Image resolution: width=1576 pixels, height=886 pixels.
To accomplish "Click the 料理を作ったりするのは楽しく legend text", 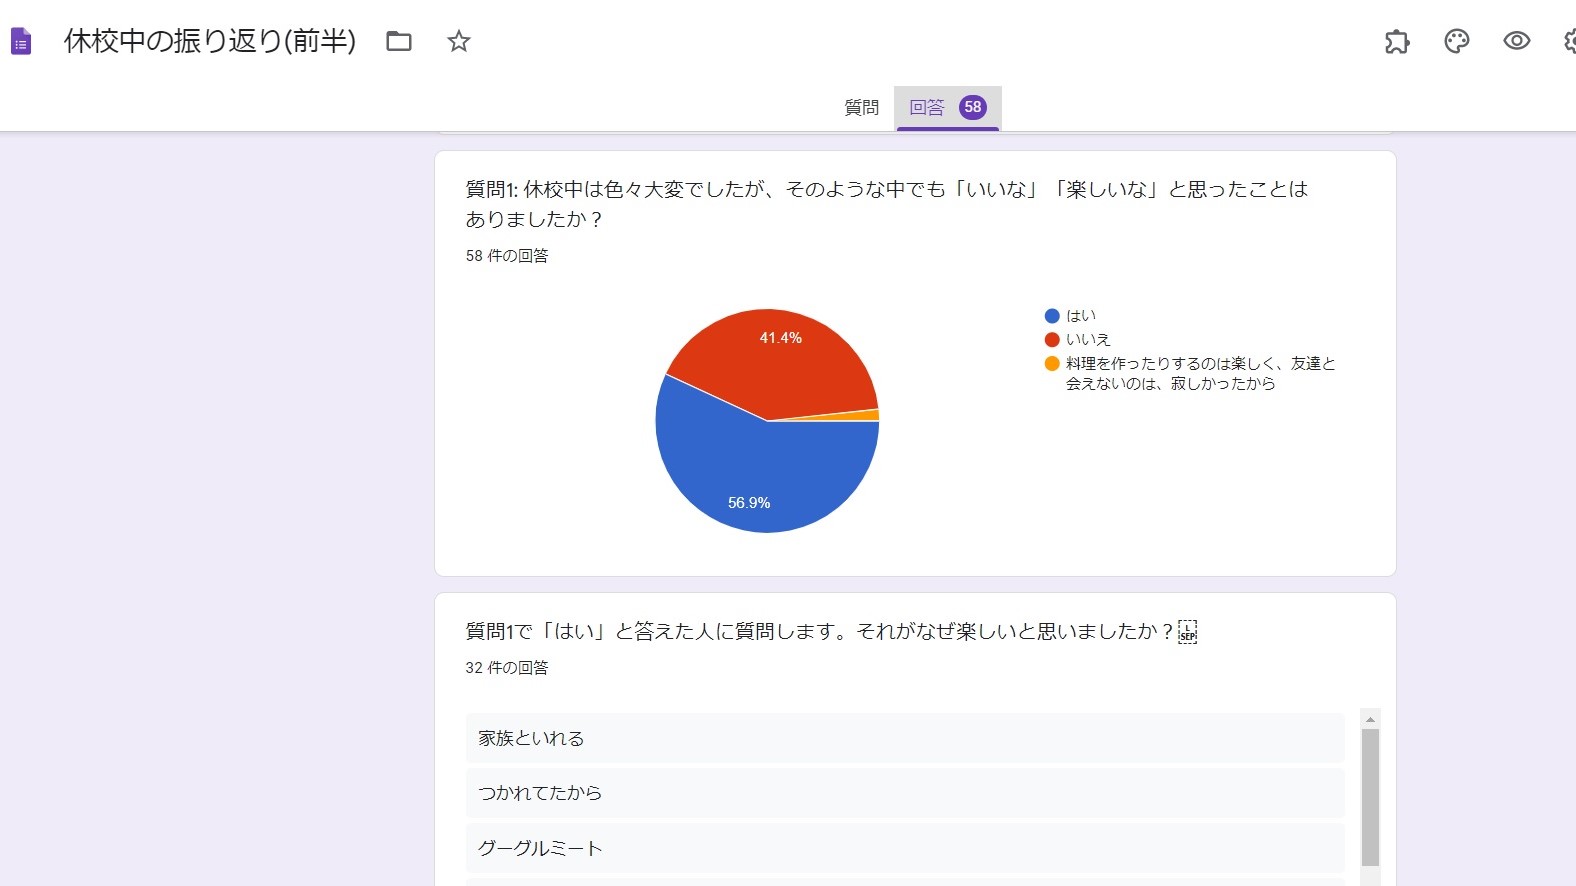I will (1201, 373).
